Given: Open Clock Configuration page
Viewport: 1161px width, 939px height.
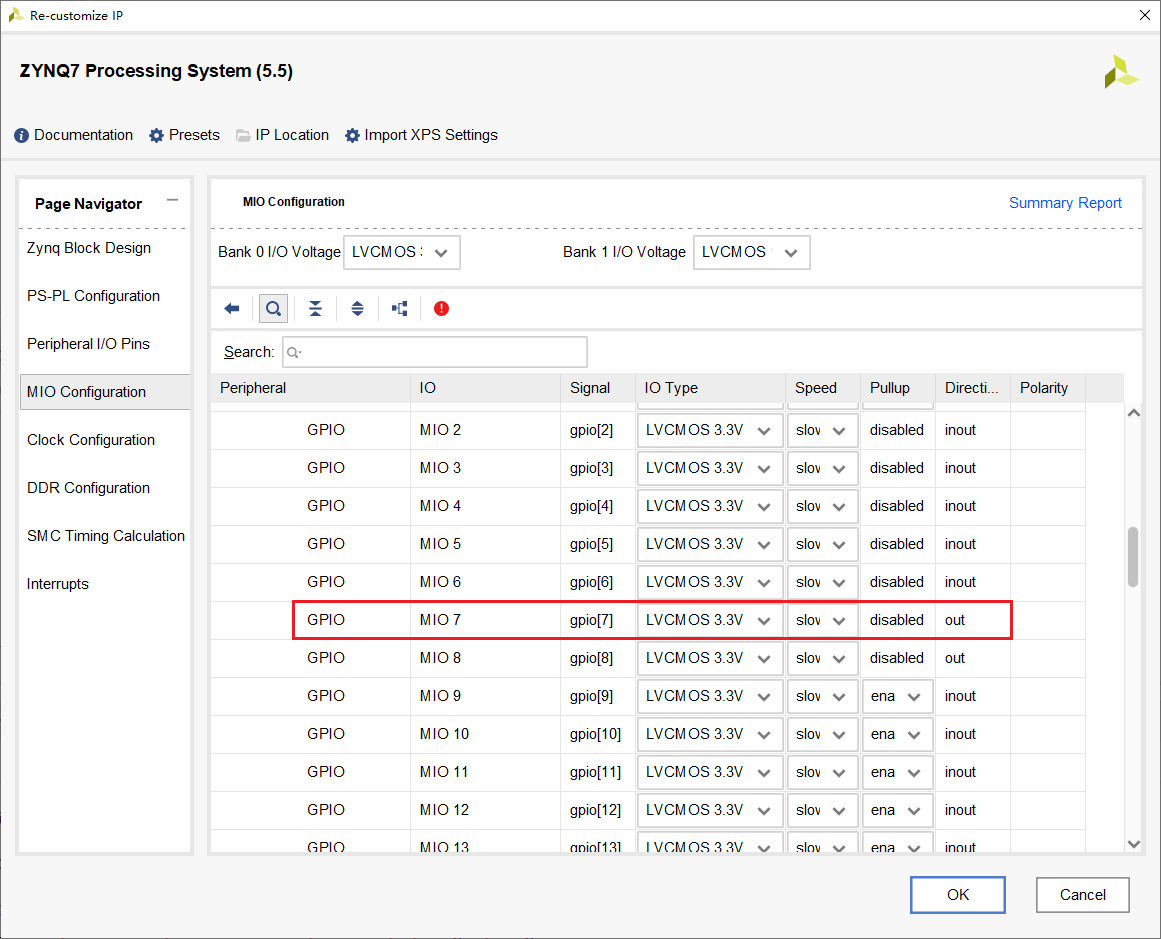Looking at the screenshot, I should pos(91,440).
